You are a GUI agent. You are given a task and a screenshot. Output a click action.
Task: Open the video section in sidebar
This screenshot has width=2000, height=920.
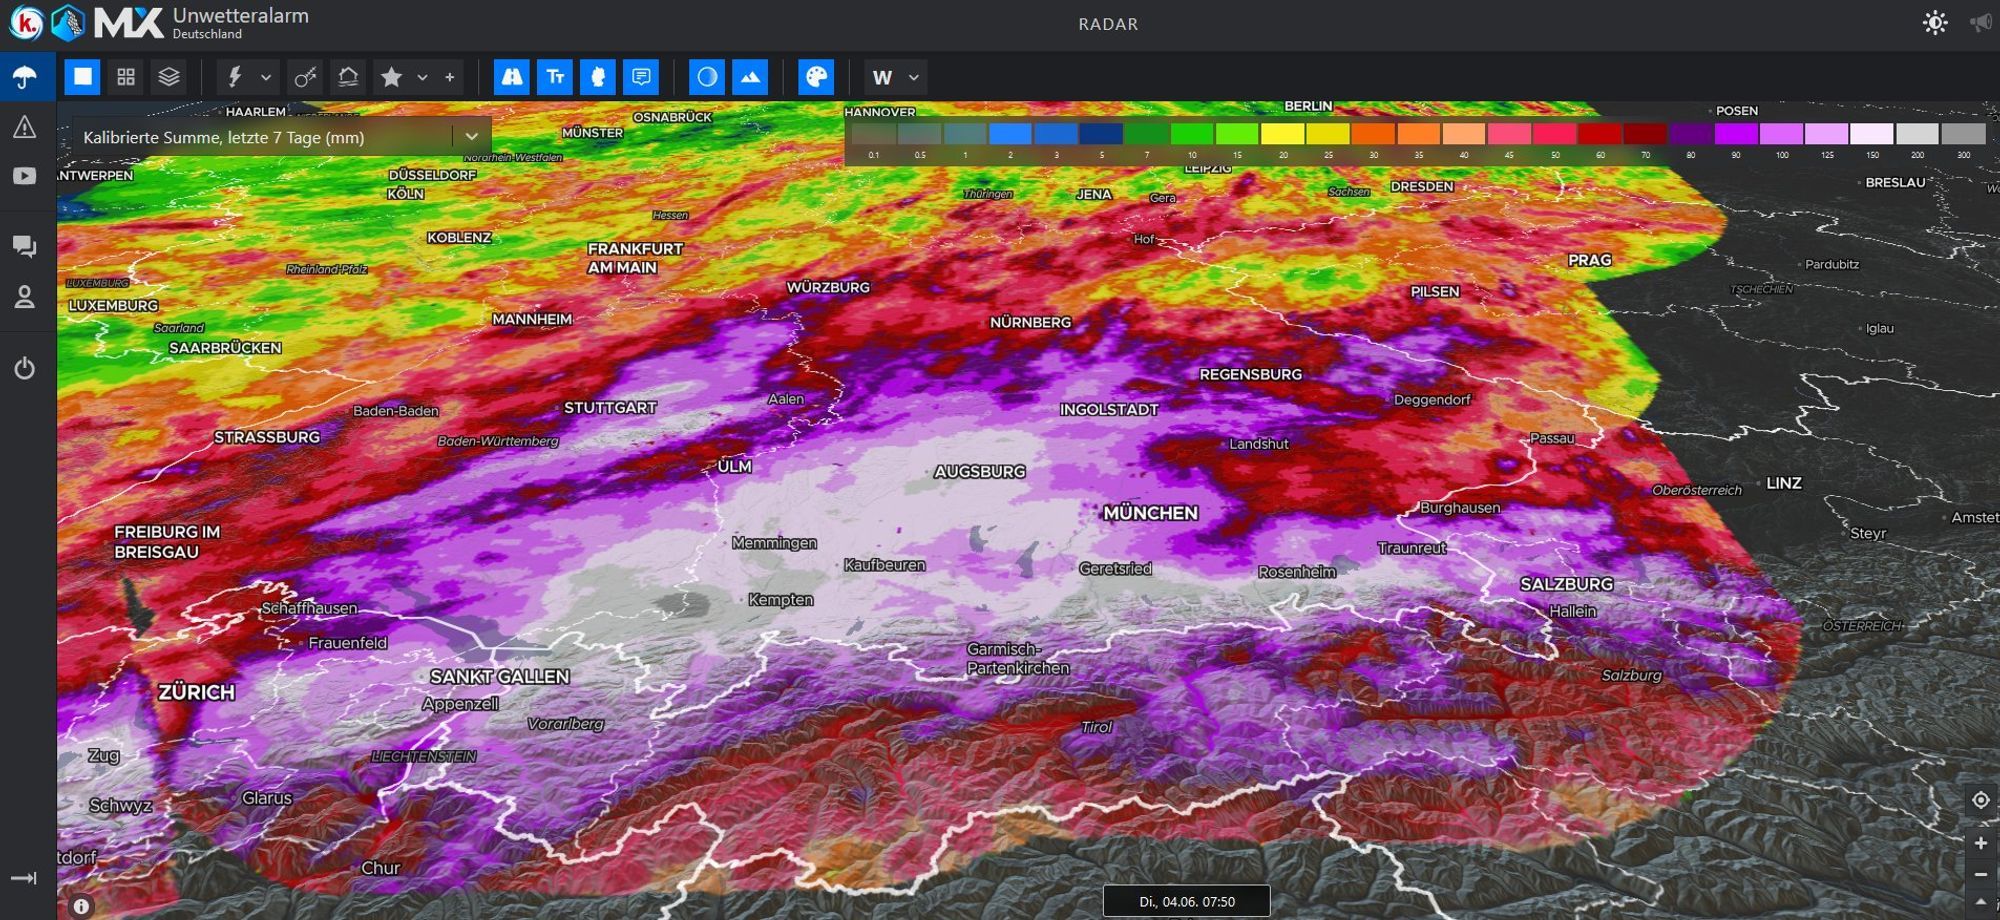(25, 176)
